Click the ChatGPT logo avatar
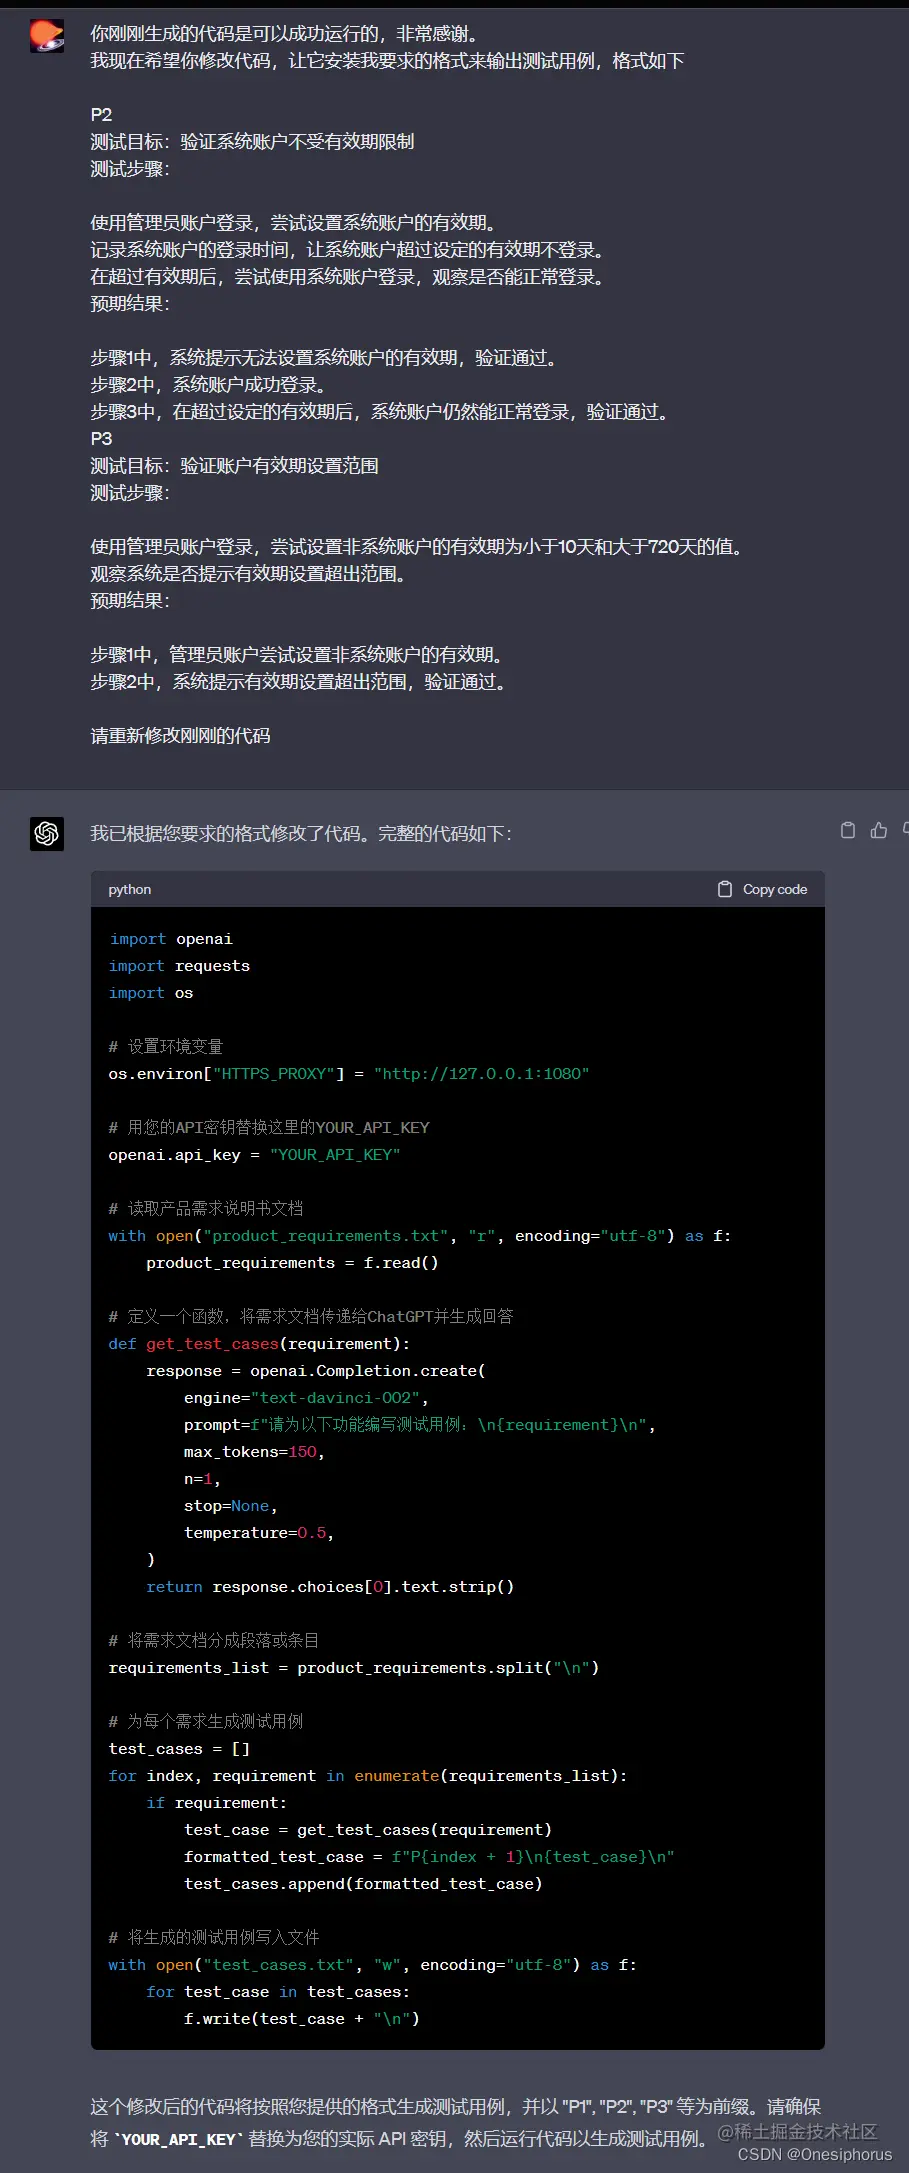This screenshot has width=909, height=2173. click(47, 833)
